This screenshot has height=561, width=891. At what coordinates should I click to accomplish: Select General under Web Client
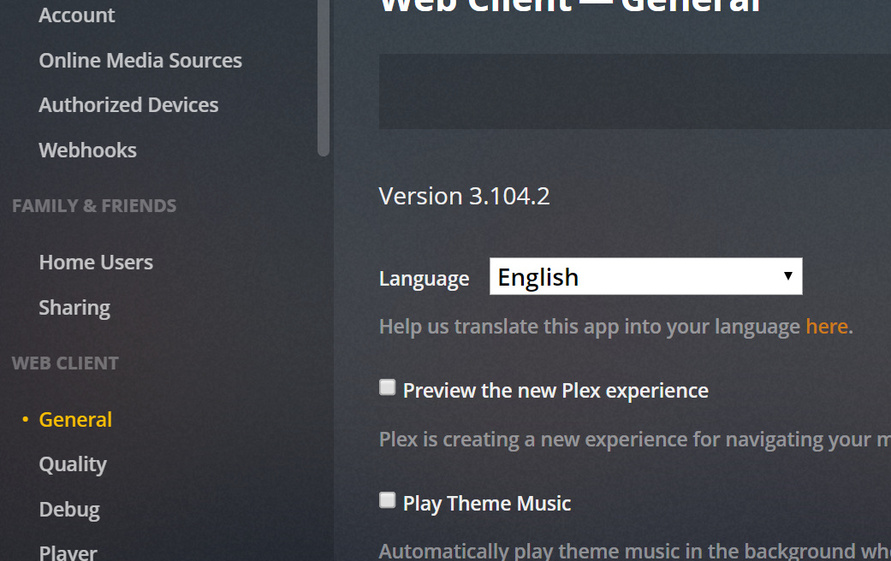click(x=75, y=419)
